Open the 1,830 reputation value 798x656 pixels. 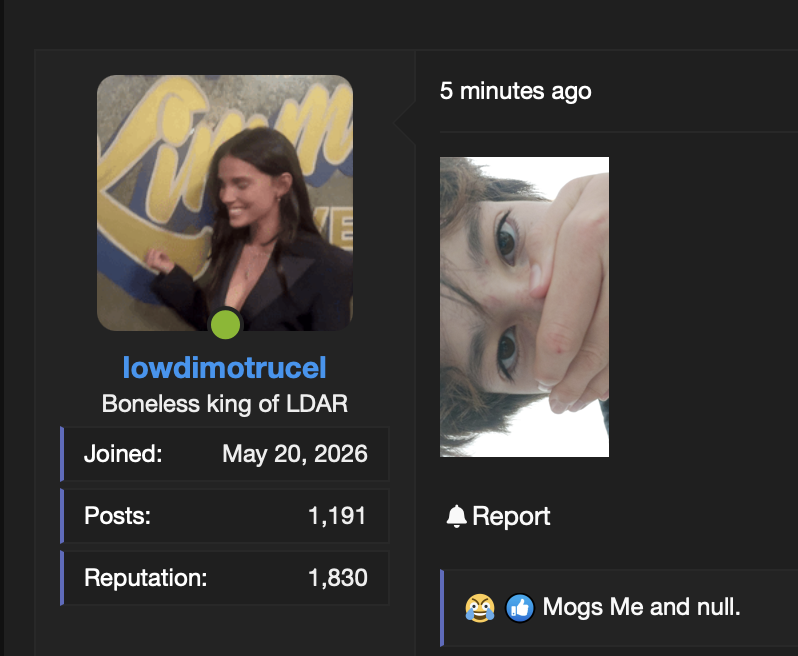click(x=338, y=578)
